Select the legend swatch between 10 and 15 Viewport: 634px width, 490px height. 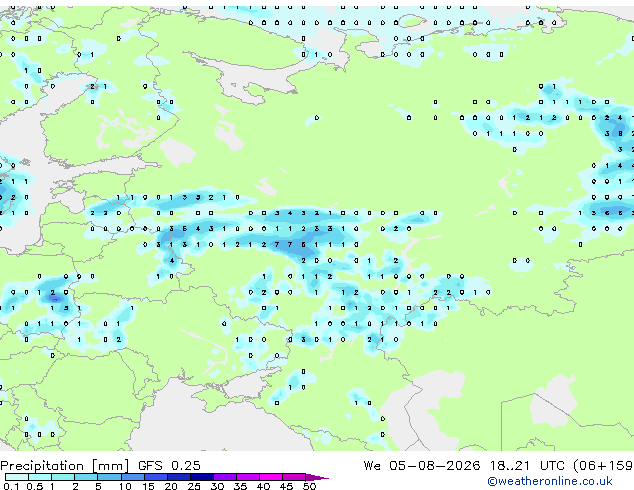pyautogui.click(x=133, y=477)
